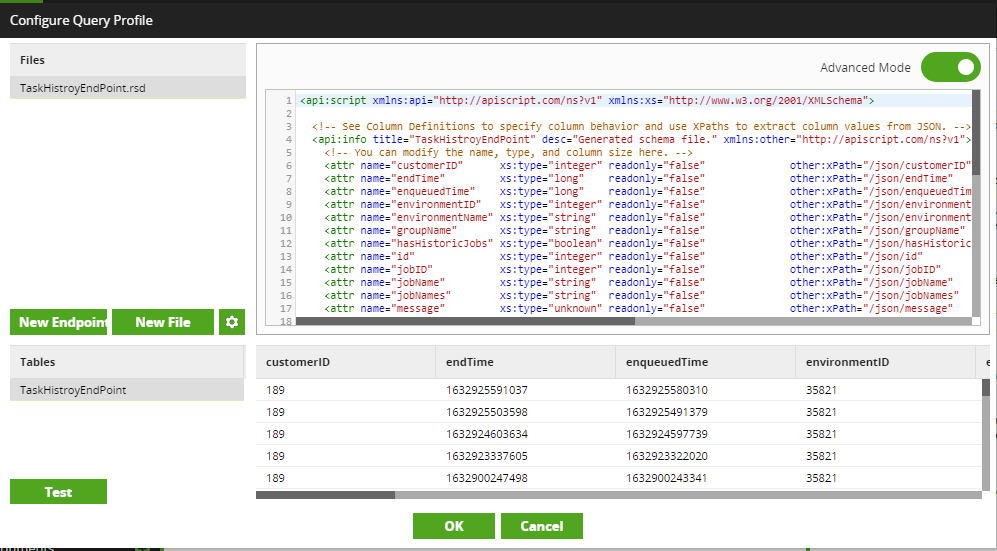Image resolution: width=997 pixels, height=551 pixels.
Task: Click the enqueuedTime column header
Action: (x=706, y=362)
